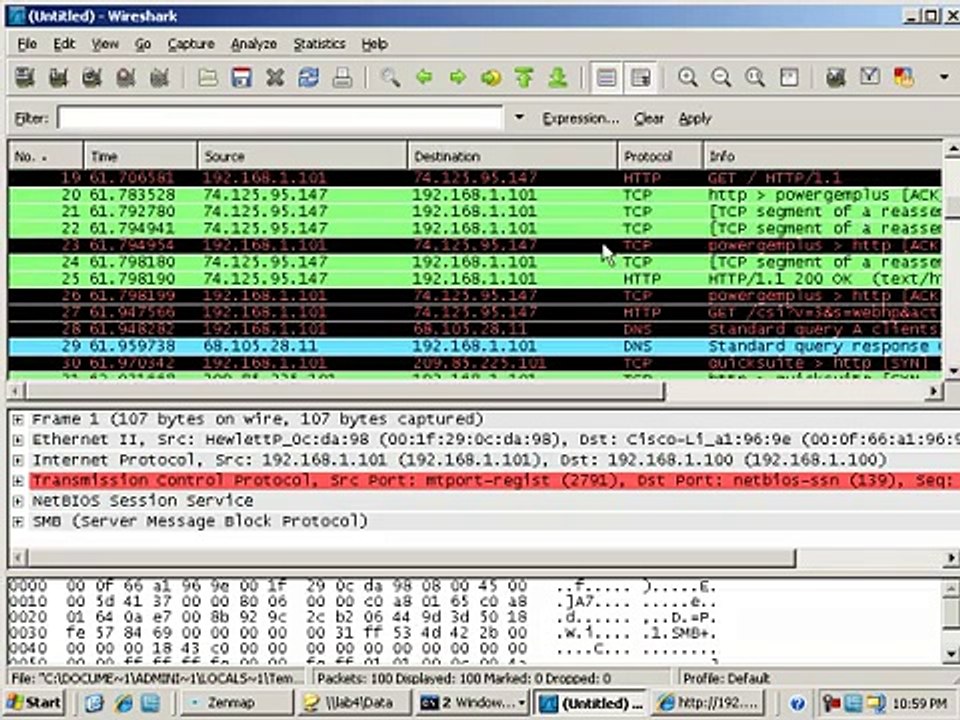Switch to \\lab4\Data taskbar window

click(354, 702)
